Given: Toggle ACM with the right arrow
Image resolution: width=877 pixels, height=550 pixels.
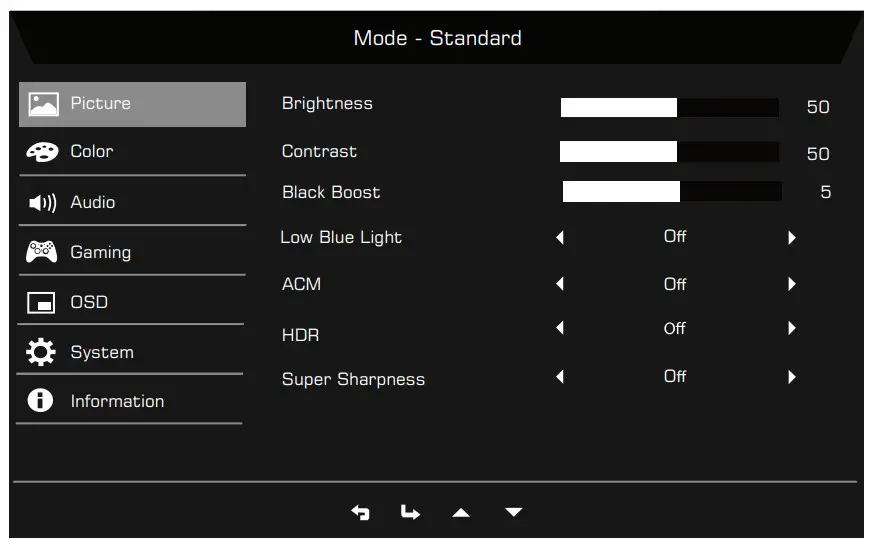Looking at the screenshot, I should [x=791, y=284].
